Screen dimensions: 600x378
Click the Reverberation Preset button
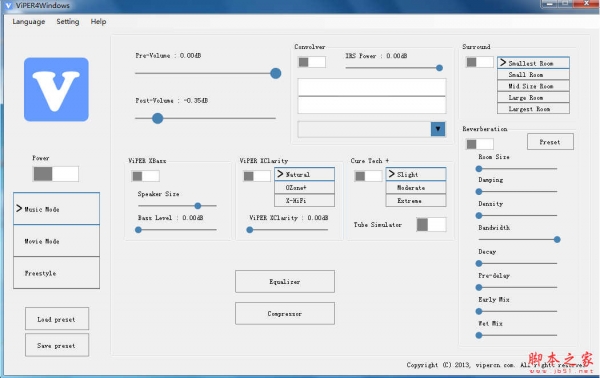pyautogui.click(x=550, y=142)
